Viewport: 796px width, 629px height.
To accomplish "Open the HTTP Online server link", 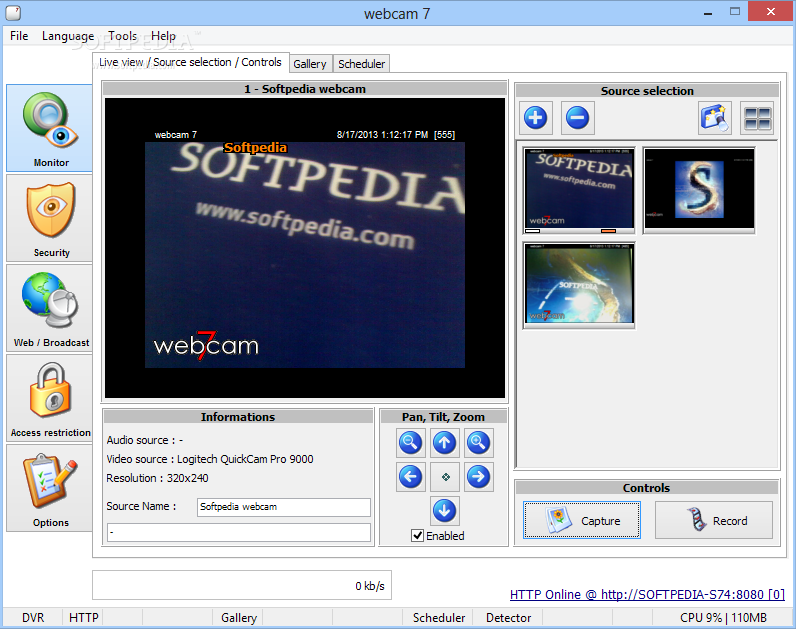I will click(x=647, y=594).
